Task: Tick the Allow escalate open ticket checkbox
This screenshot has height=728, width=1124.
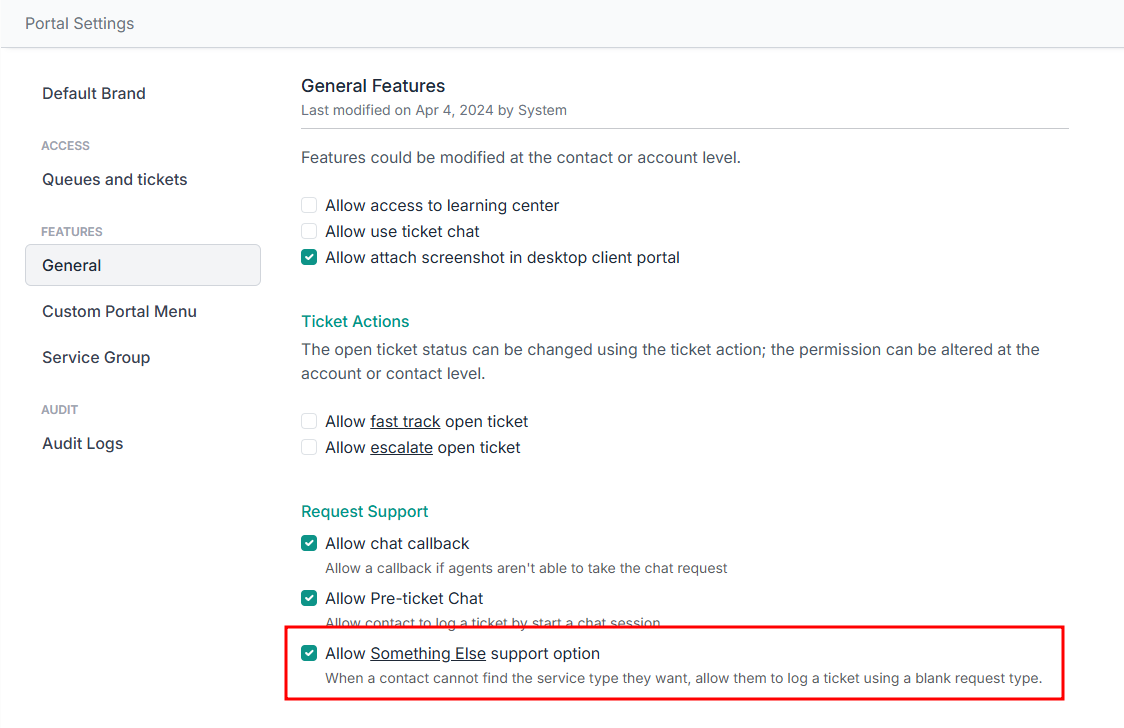Action: click(x=309, y=447)
